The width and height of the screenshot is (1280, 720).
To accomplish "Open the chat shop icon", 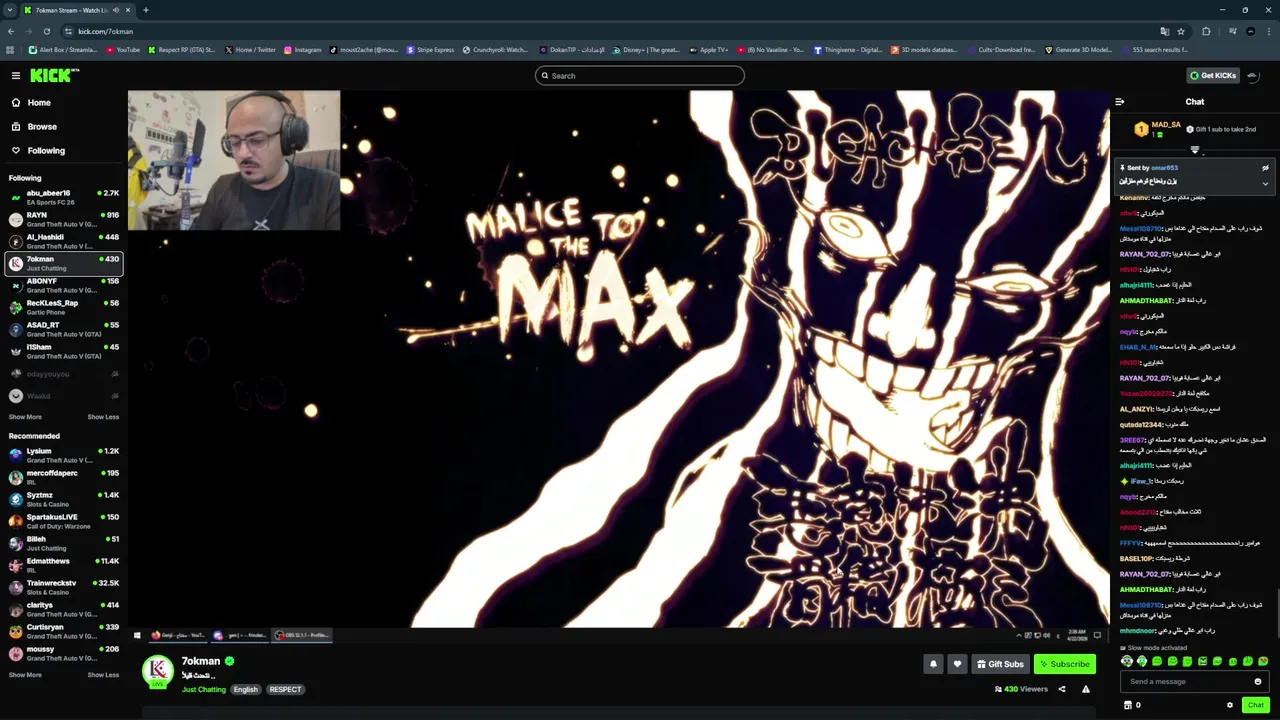I will pyautogui.click(x=1128, y=705).
